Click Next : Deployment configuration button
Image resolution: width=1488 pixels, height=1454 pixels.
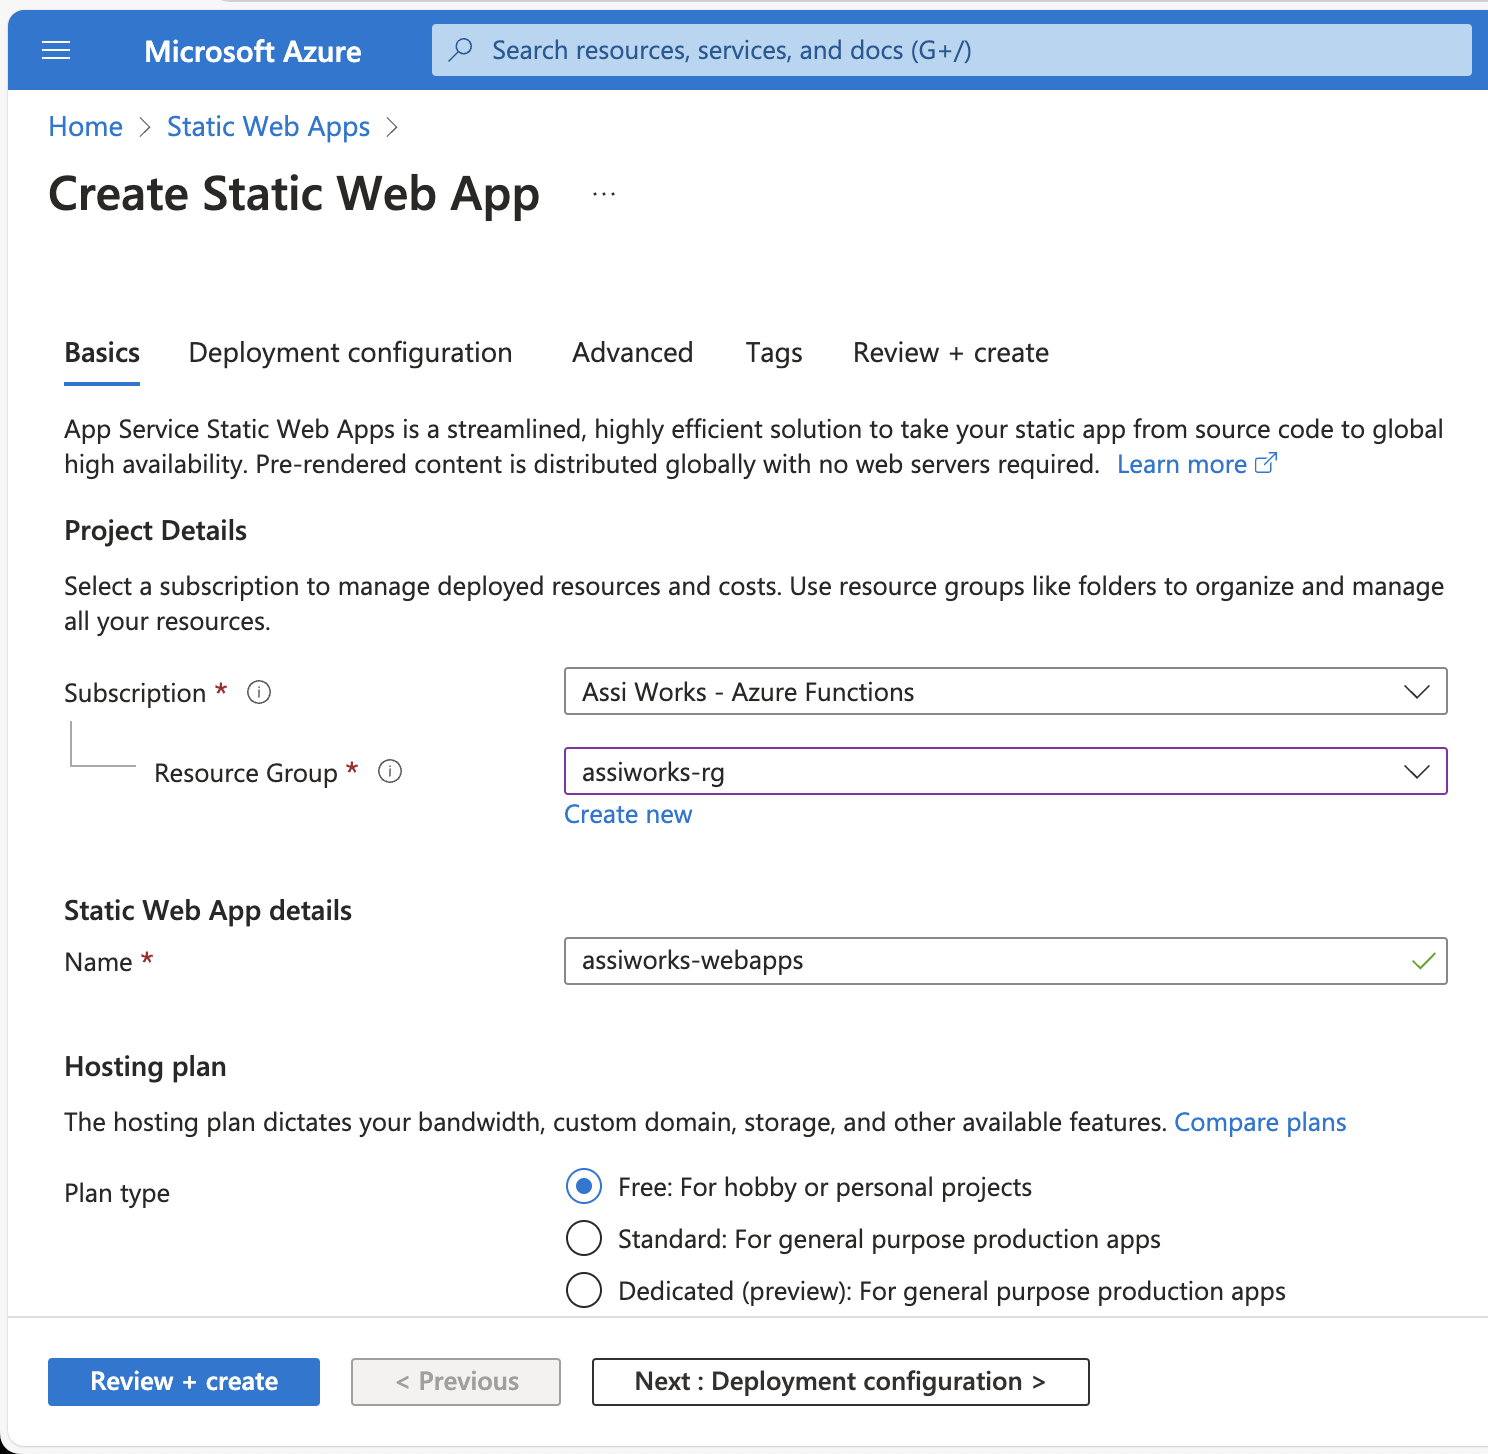pos(840,1382)
